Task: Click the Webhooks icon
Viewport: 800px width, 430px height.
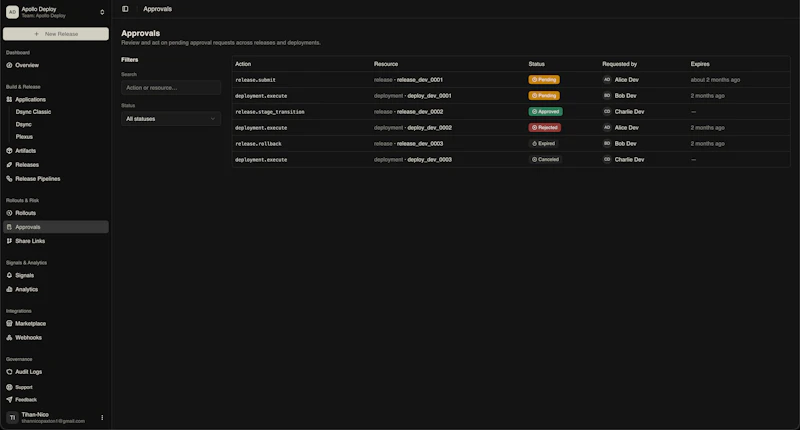Action: (x=9, y=338)
